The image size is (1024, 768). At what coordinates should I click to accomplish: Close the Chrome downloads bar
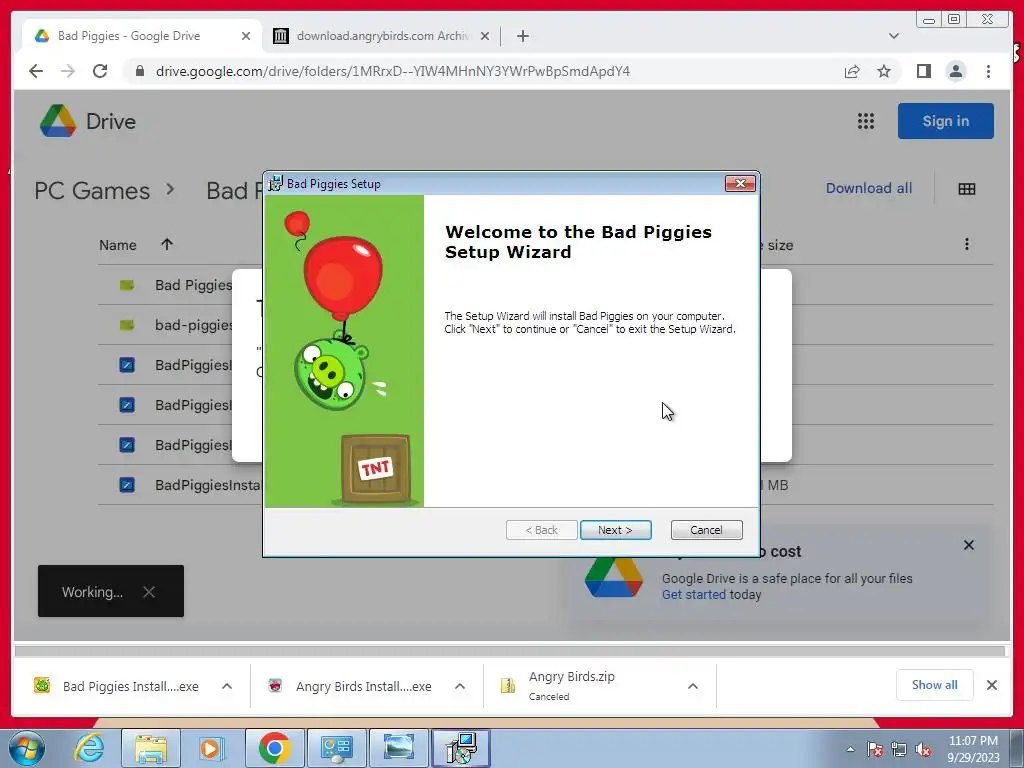point(991,684)
